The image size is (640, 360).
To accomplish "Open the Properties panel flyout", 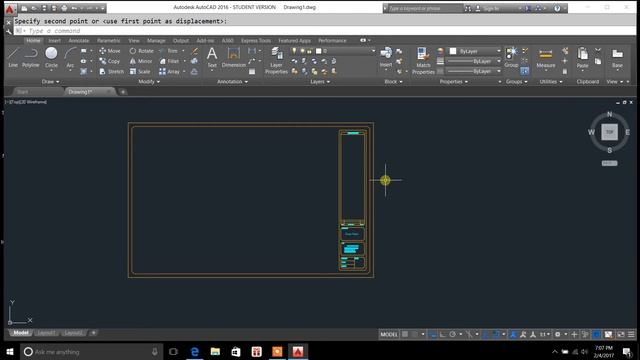I will click(x=453, y=82).
